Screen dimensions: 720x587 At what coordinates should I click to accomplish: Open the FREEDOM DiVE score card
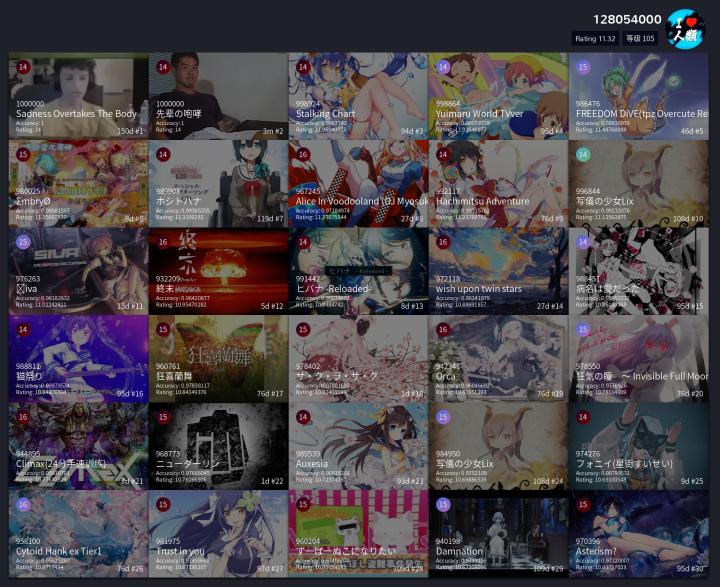[638, 96]
